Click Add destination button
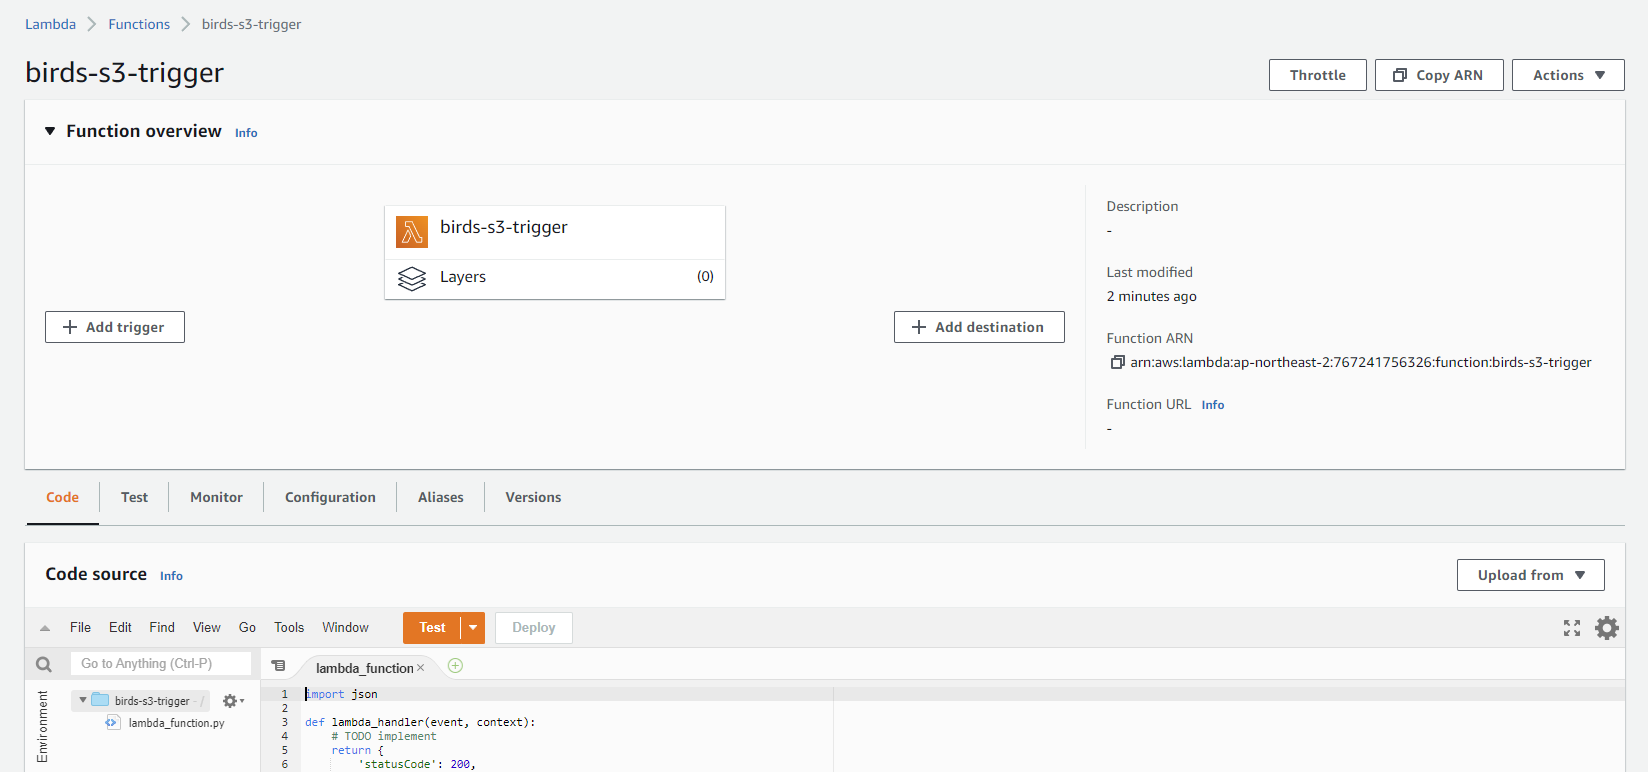 (x=979, y=327)
